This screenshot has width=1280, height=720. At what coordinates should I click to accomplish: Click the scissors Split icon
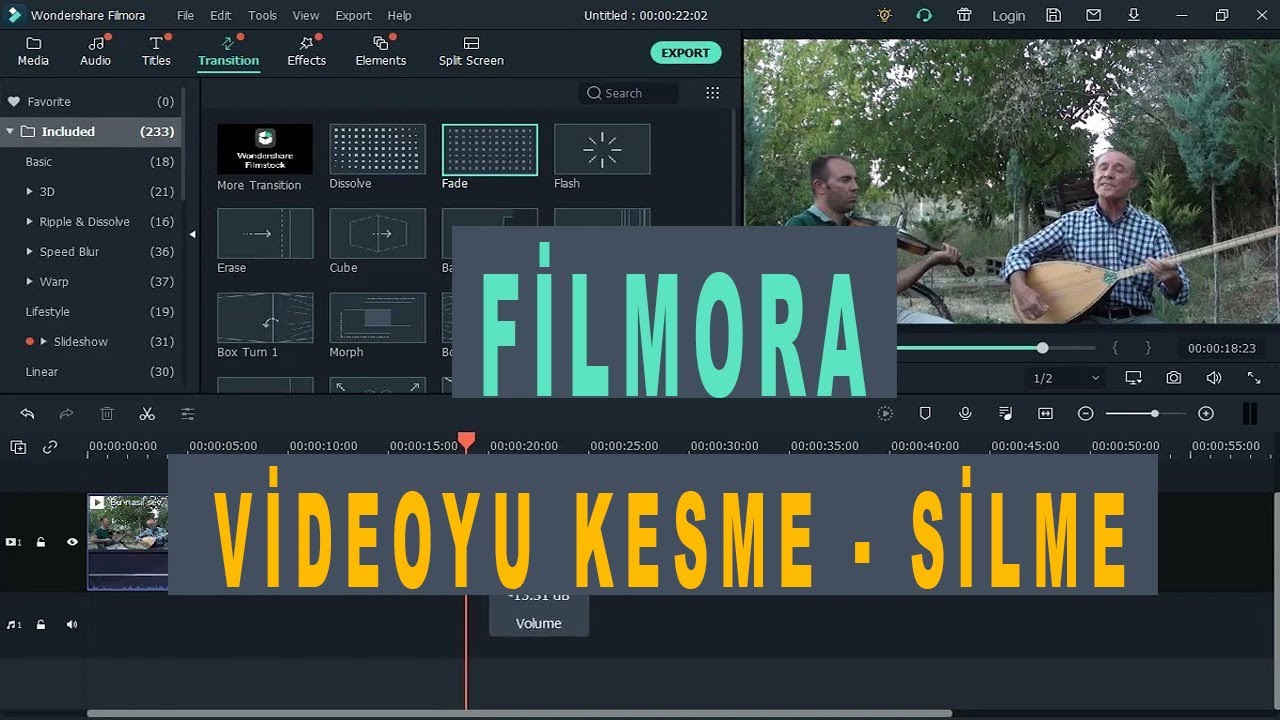(147, 413)
